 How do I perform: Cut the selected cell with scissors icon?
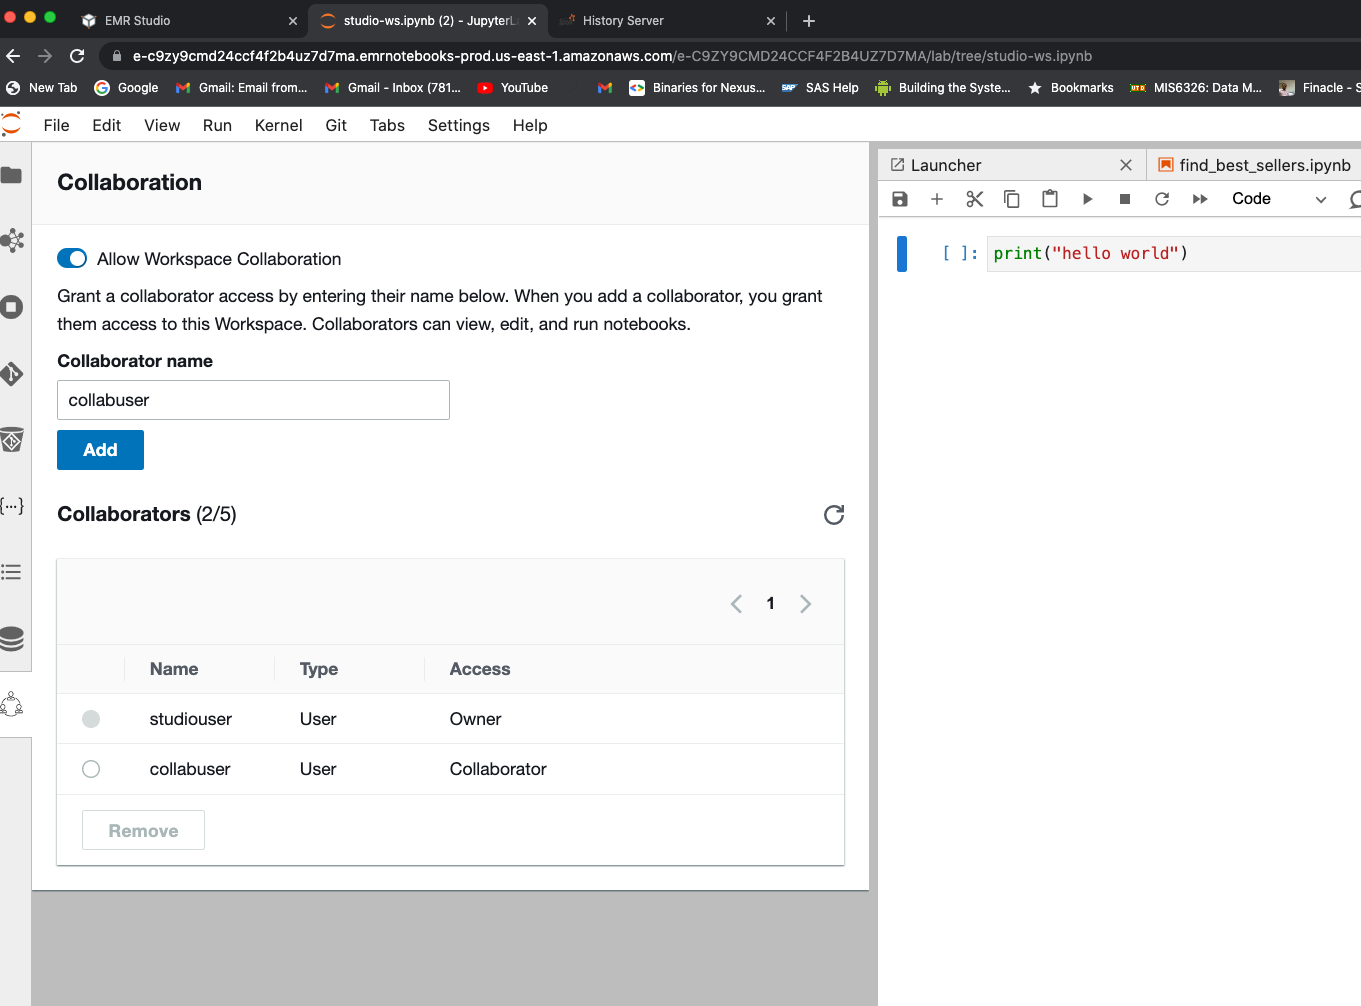click(975, 199)
